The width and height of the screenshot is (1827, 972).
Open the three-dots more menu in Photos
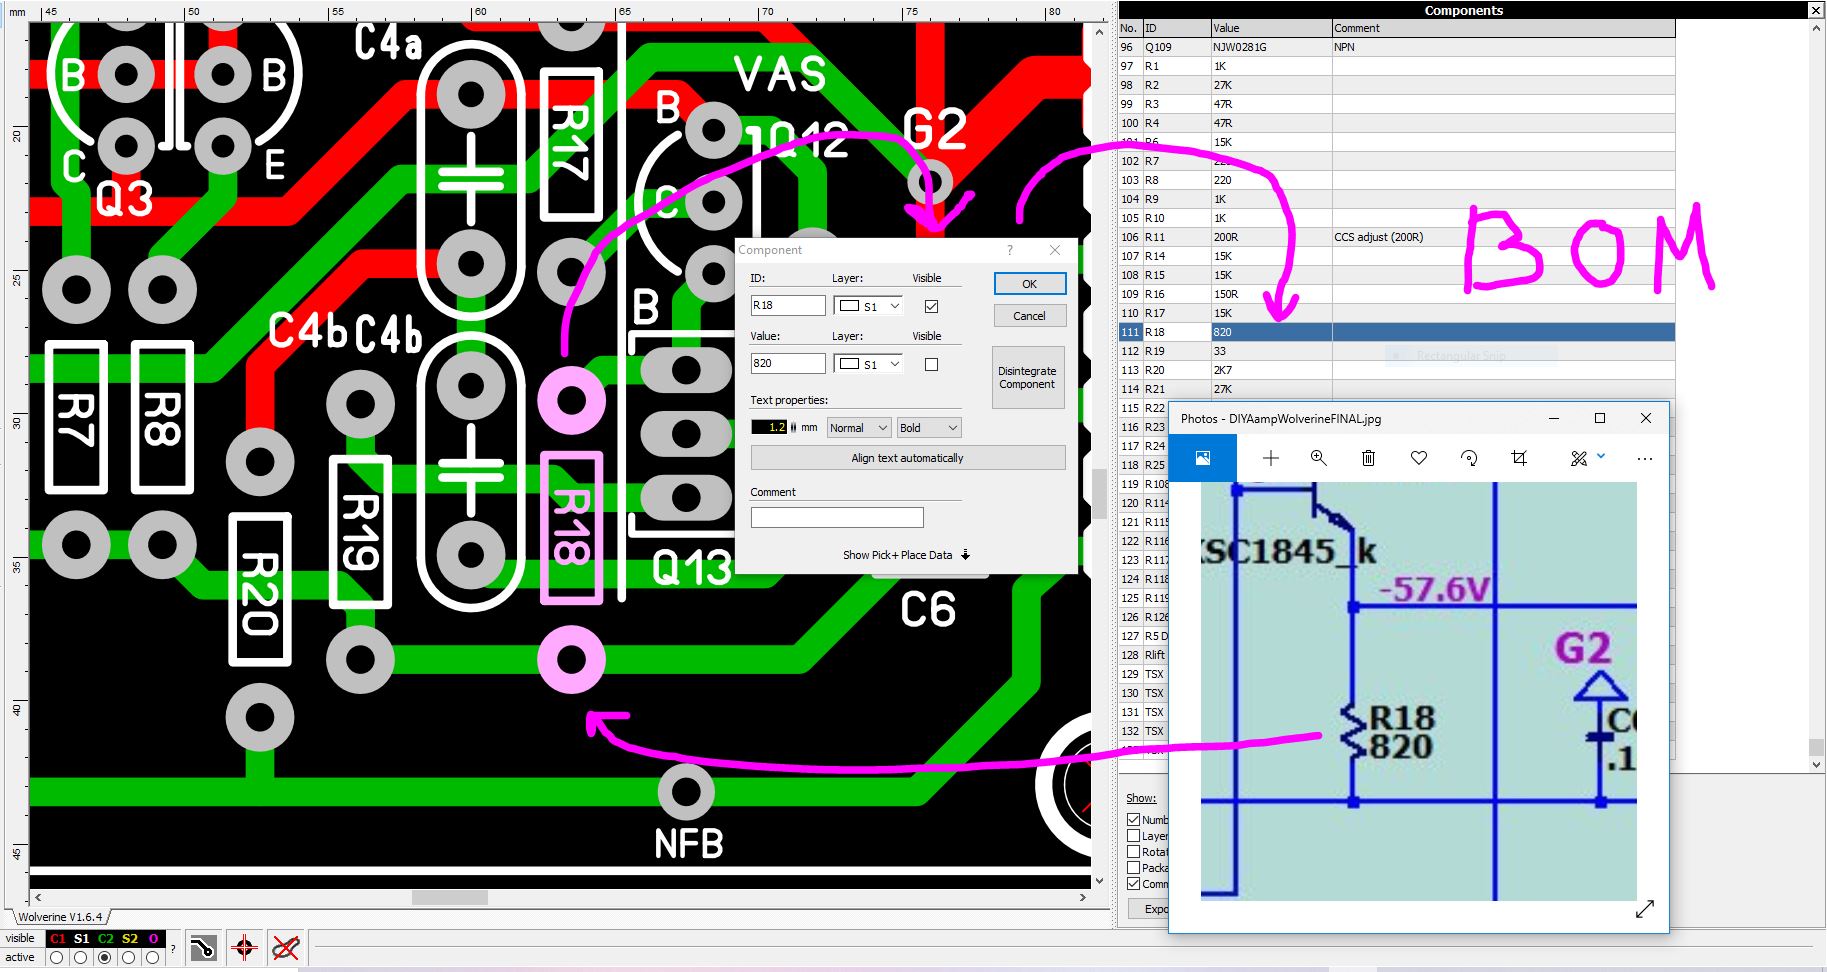[1645, 458]
